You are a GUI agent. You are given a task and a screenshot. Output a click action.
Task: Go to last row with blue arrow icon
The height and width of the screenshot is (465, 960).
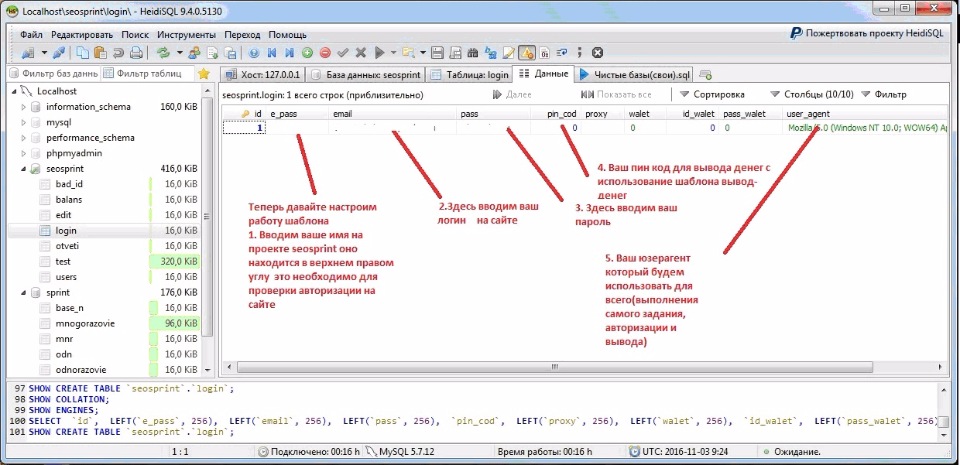click(x=290, y=53)
